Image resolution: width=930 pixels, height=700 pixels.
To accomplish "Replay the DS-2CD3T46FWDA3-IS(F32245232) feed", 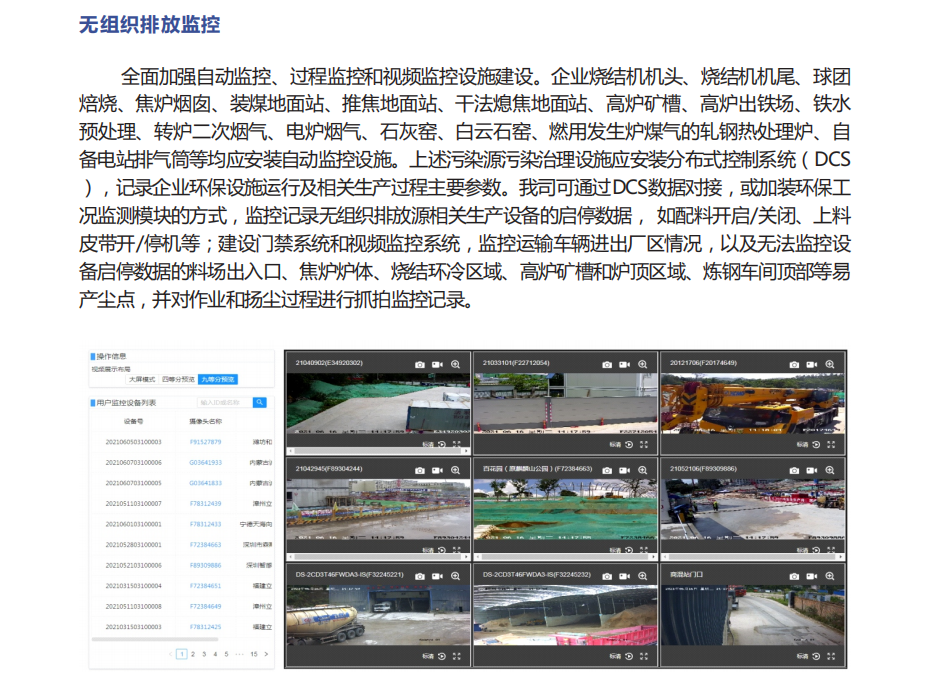I will click(x=629, y=656).
